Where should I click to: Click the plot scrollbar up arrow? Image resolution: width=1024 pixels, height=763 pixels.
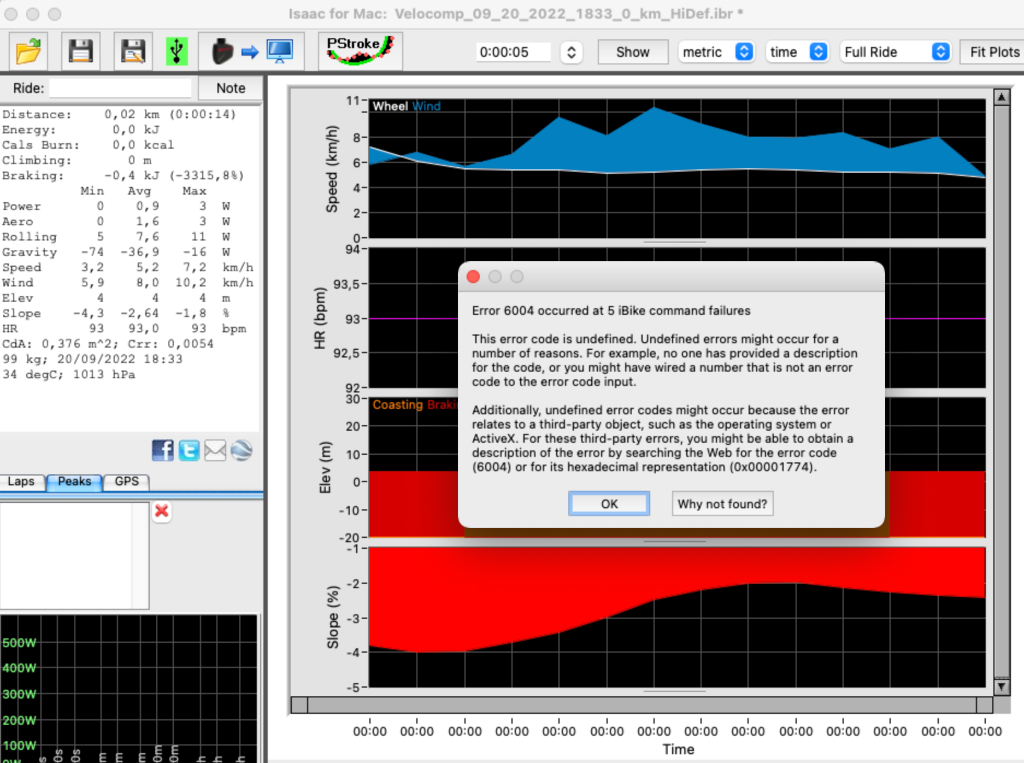click(x=1001, y=97)
